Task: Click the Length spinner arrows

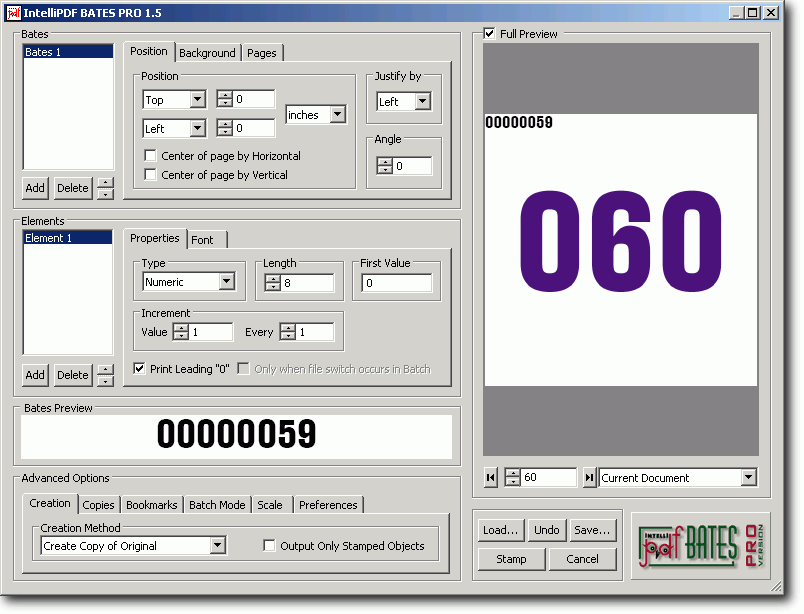Action: 273,283
